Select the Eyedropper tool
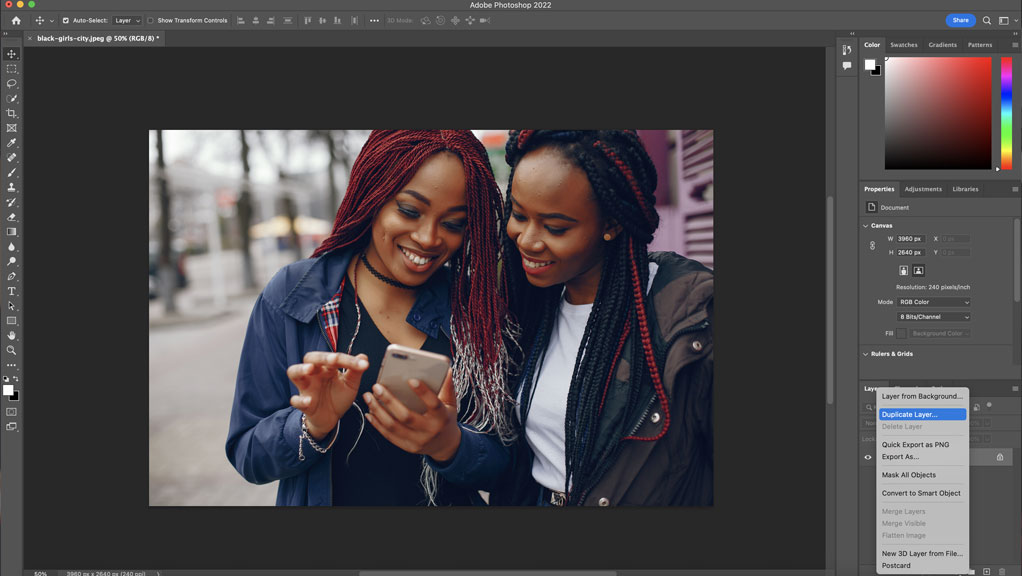This screenshot has height=576, width=1022. coord(11,142)
